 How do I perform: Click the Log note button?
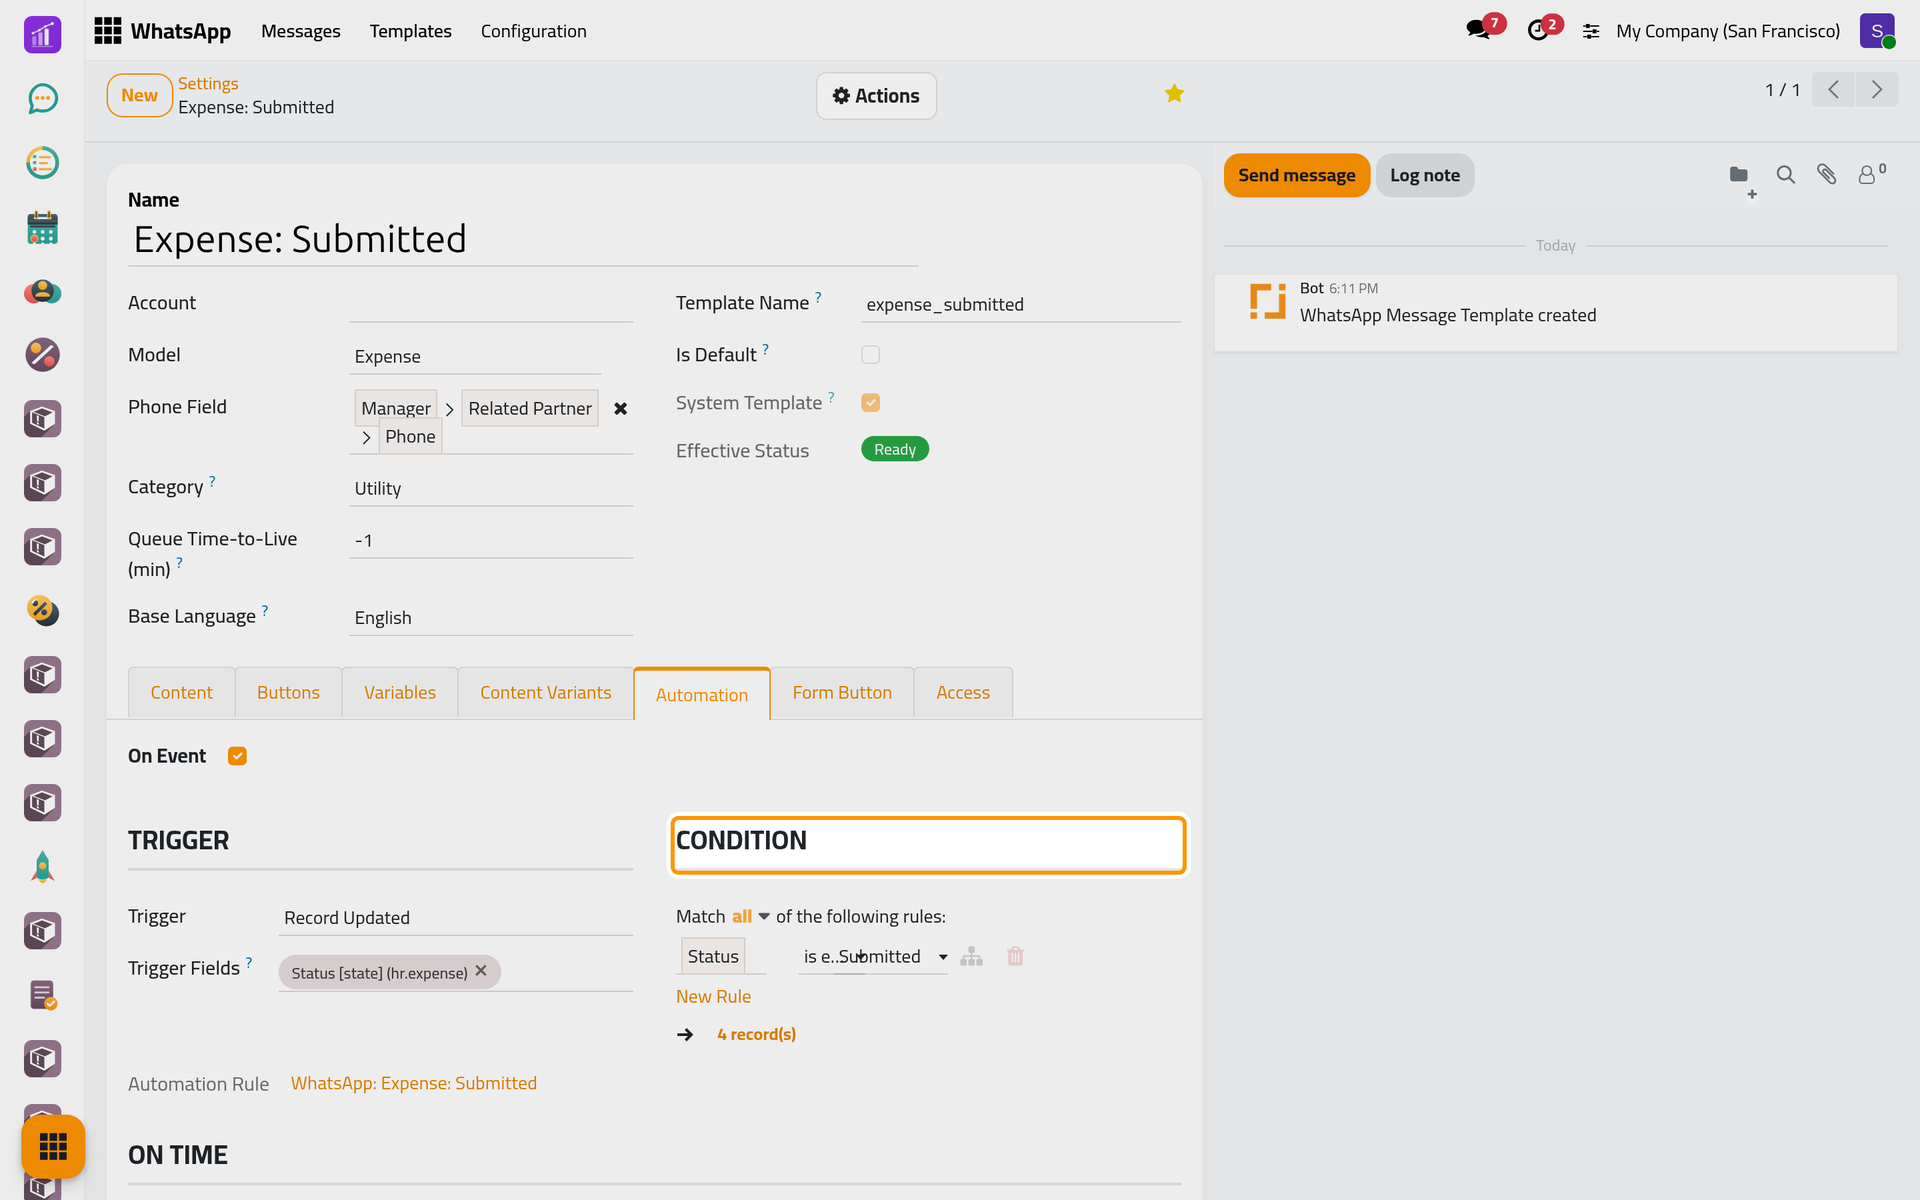(1424, 176)
